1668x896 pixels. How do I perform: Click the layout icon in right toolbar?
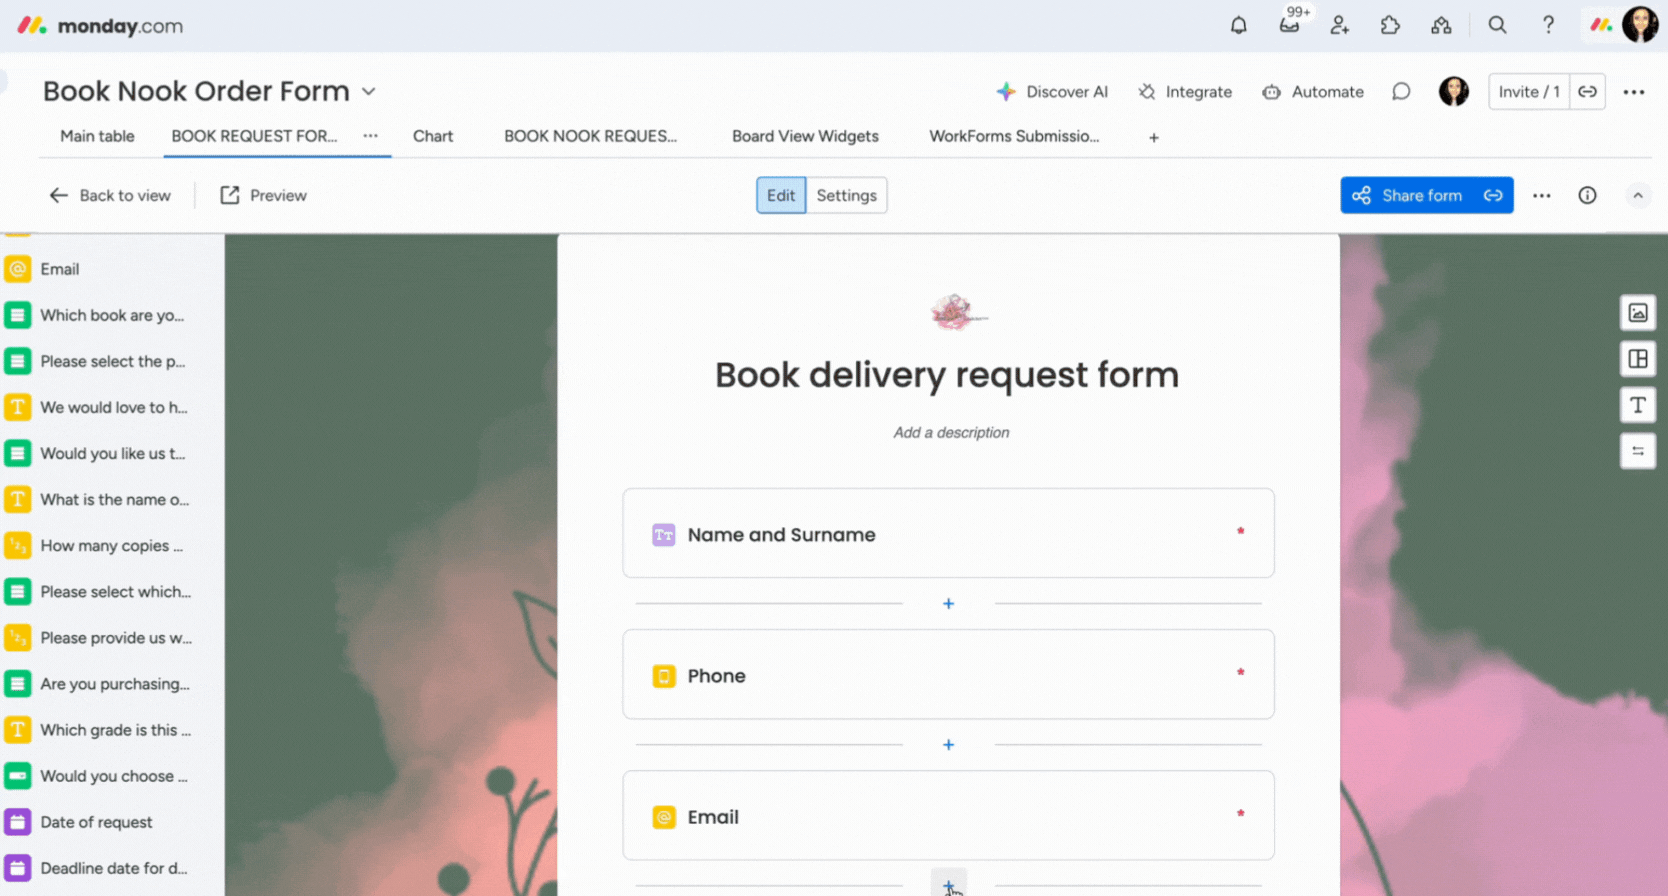tap(1638, 359)
